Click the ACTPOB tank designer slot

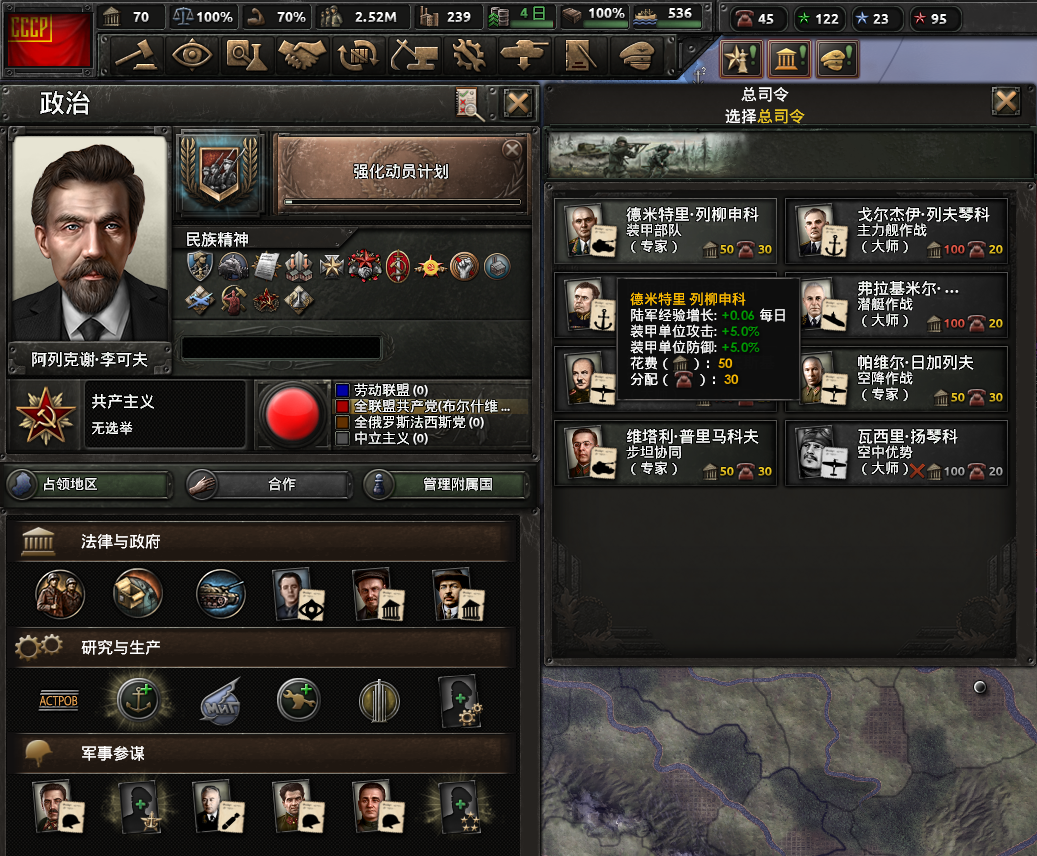59,701
